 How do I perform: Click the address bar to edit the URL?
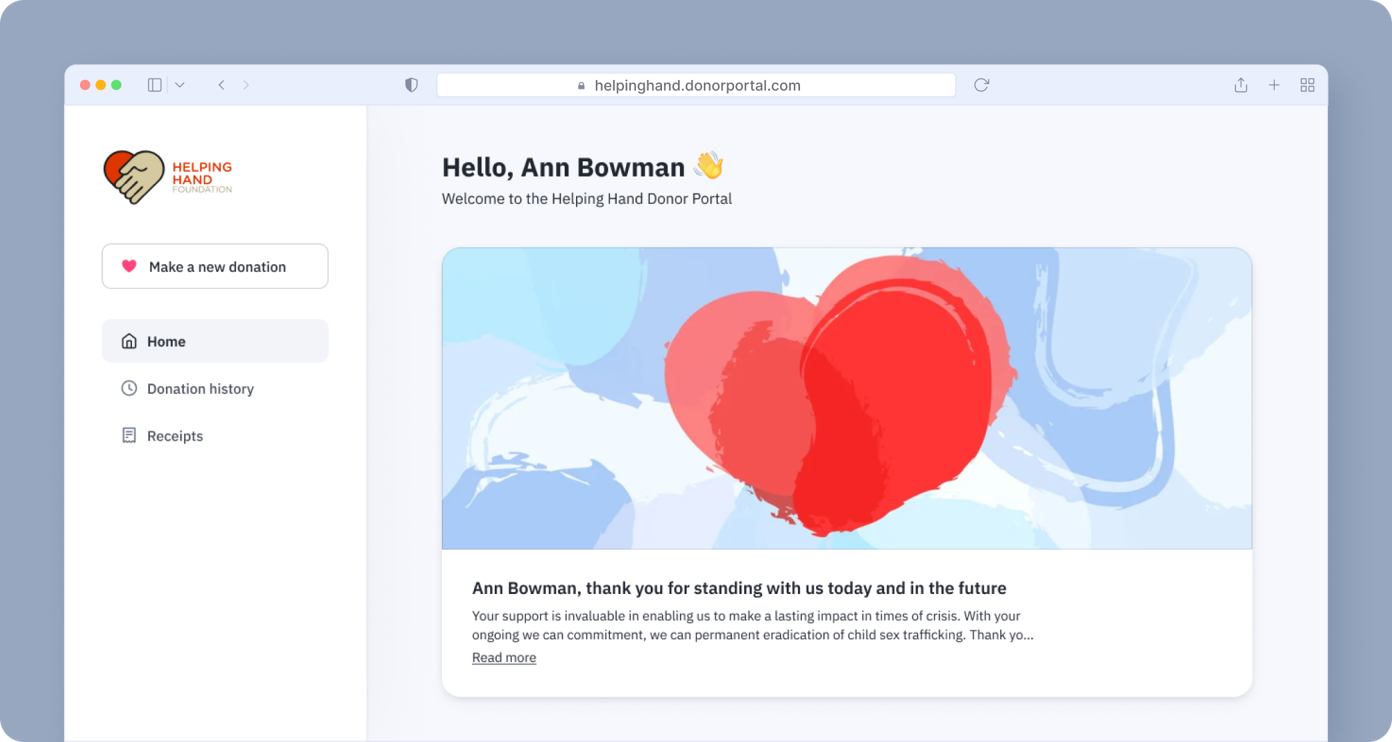(x=695, y=85)
